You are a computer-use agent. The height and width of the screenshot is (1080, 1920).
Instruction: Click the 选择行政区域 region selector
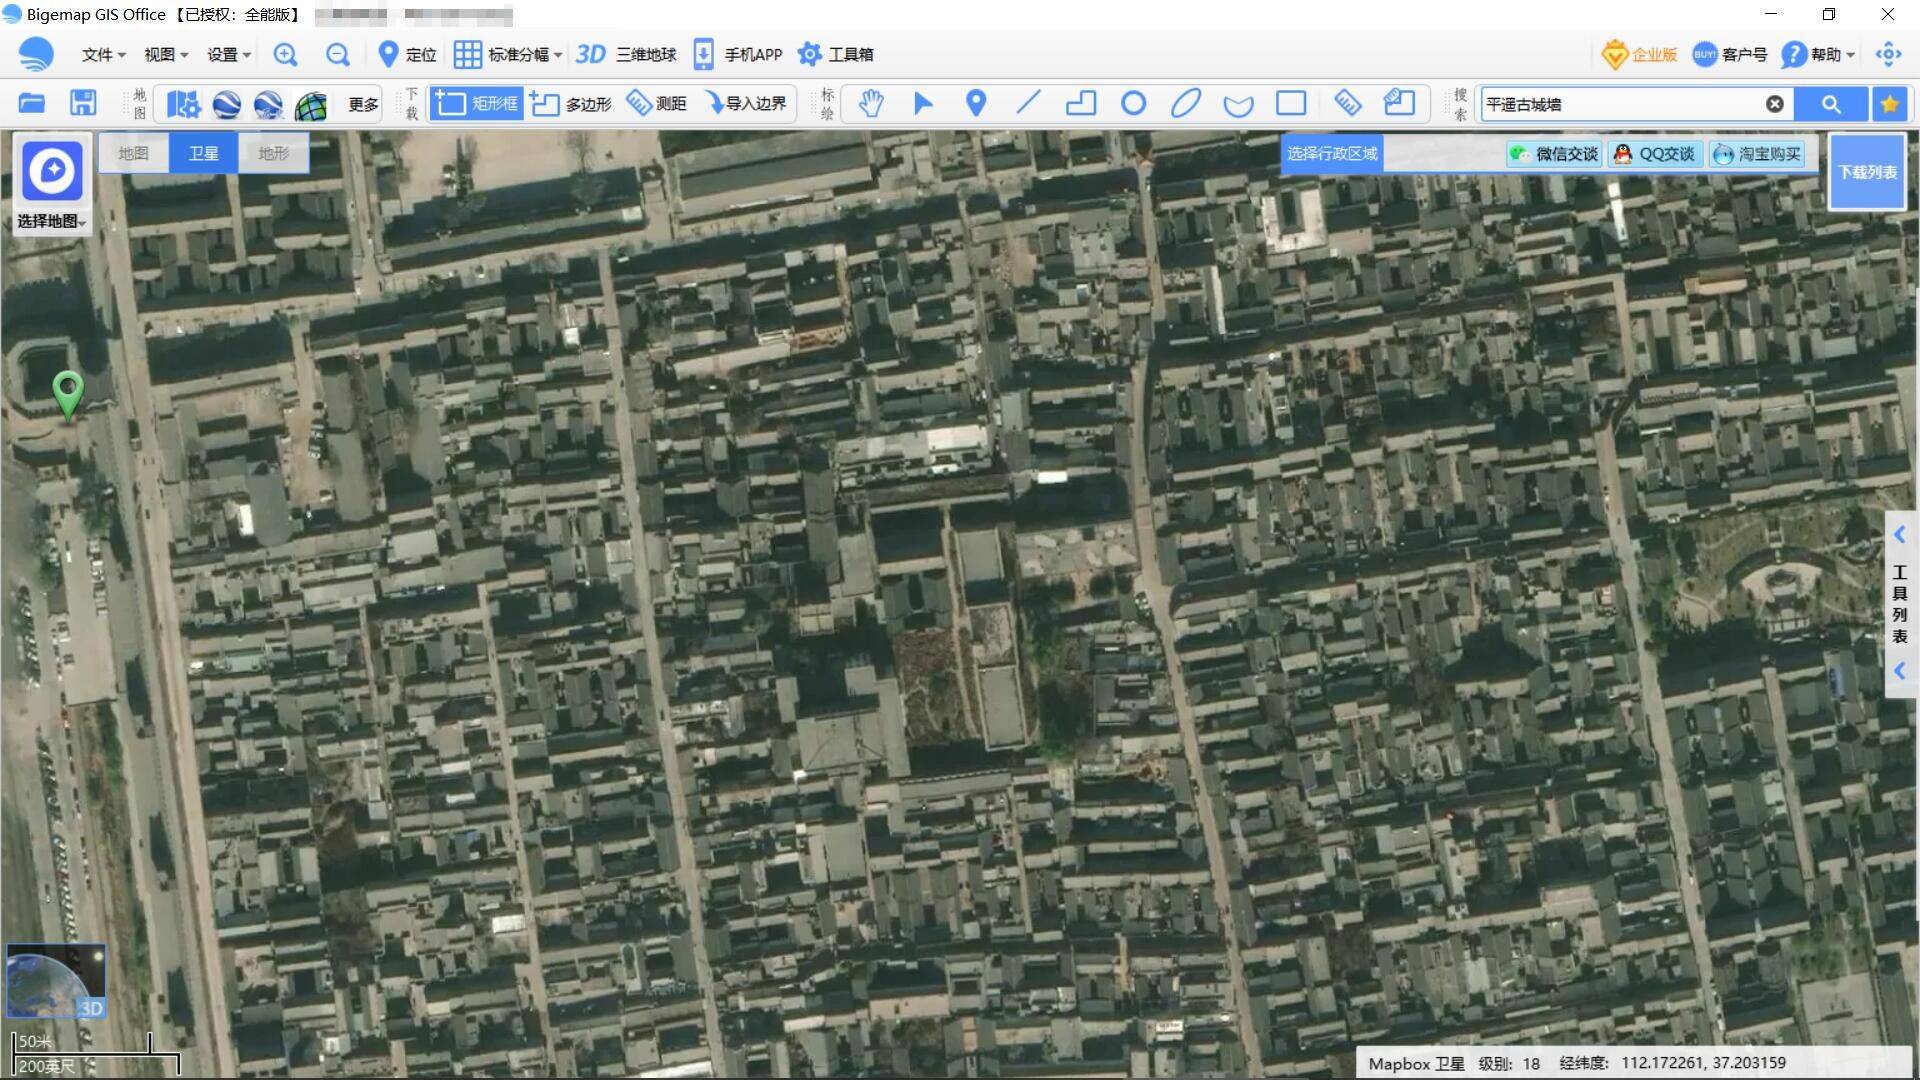pyautogui.click(x=1332, y=153)
